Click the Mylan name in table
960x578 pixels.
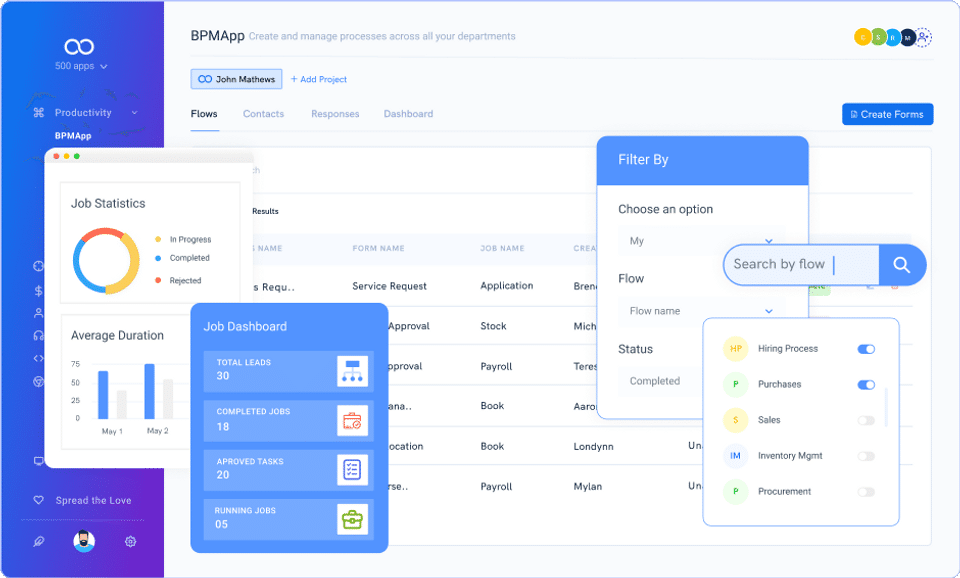pos(588,487)
